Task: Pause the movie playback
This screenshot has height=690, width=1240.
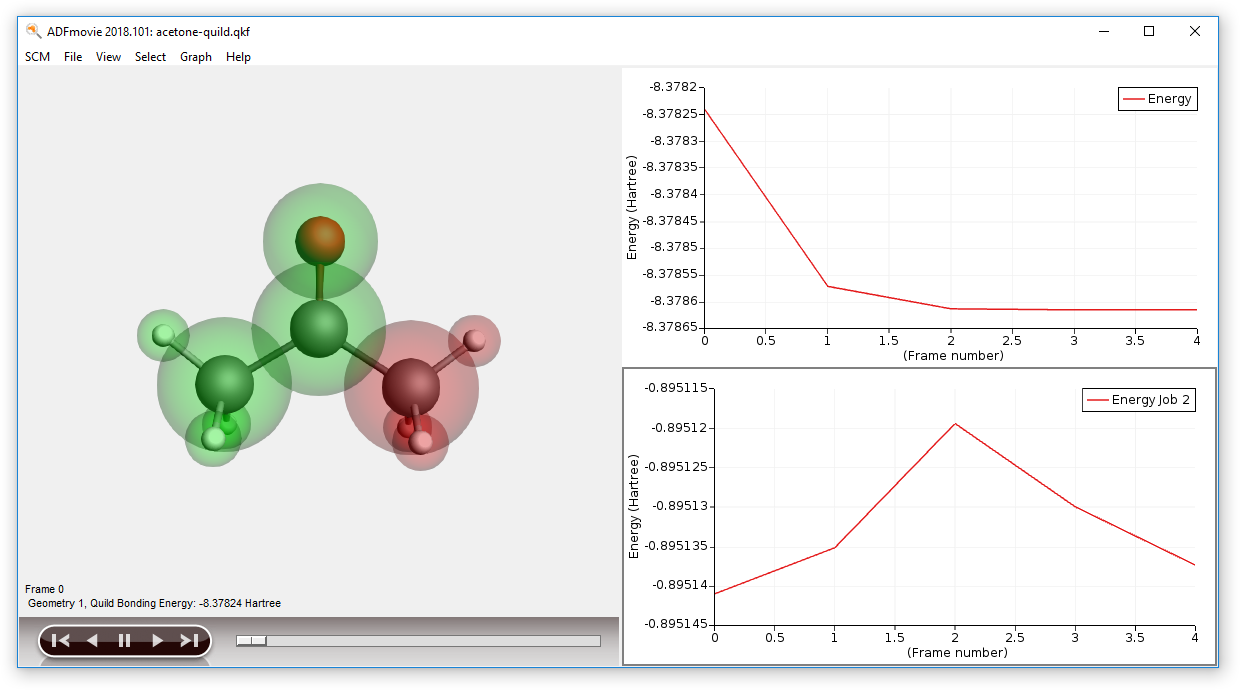Action: [x=124, y=641]
